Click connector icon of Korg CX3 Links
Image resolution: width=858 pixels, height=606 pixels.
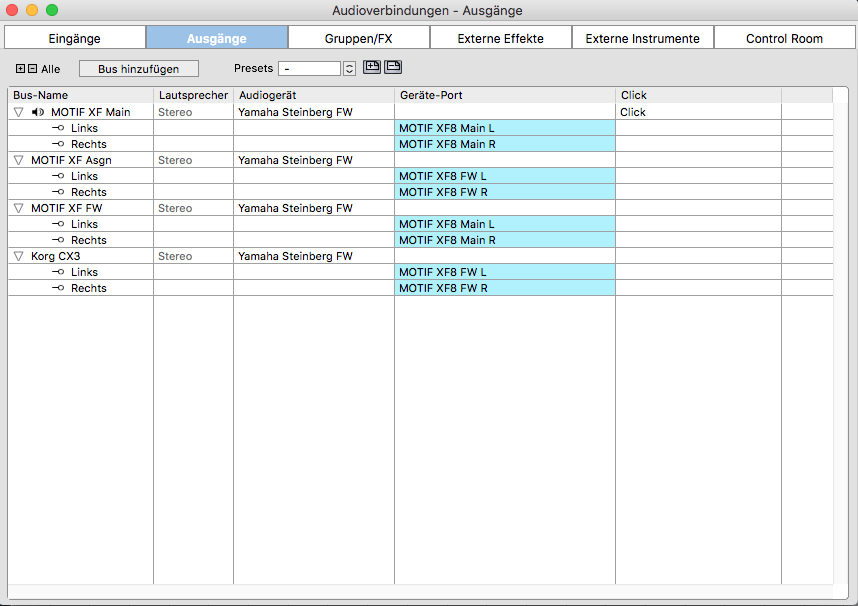click(x=58, y=273)
